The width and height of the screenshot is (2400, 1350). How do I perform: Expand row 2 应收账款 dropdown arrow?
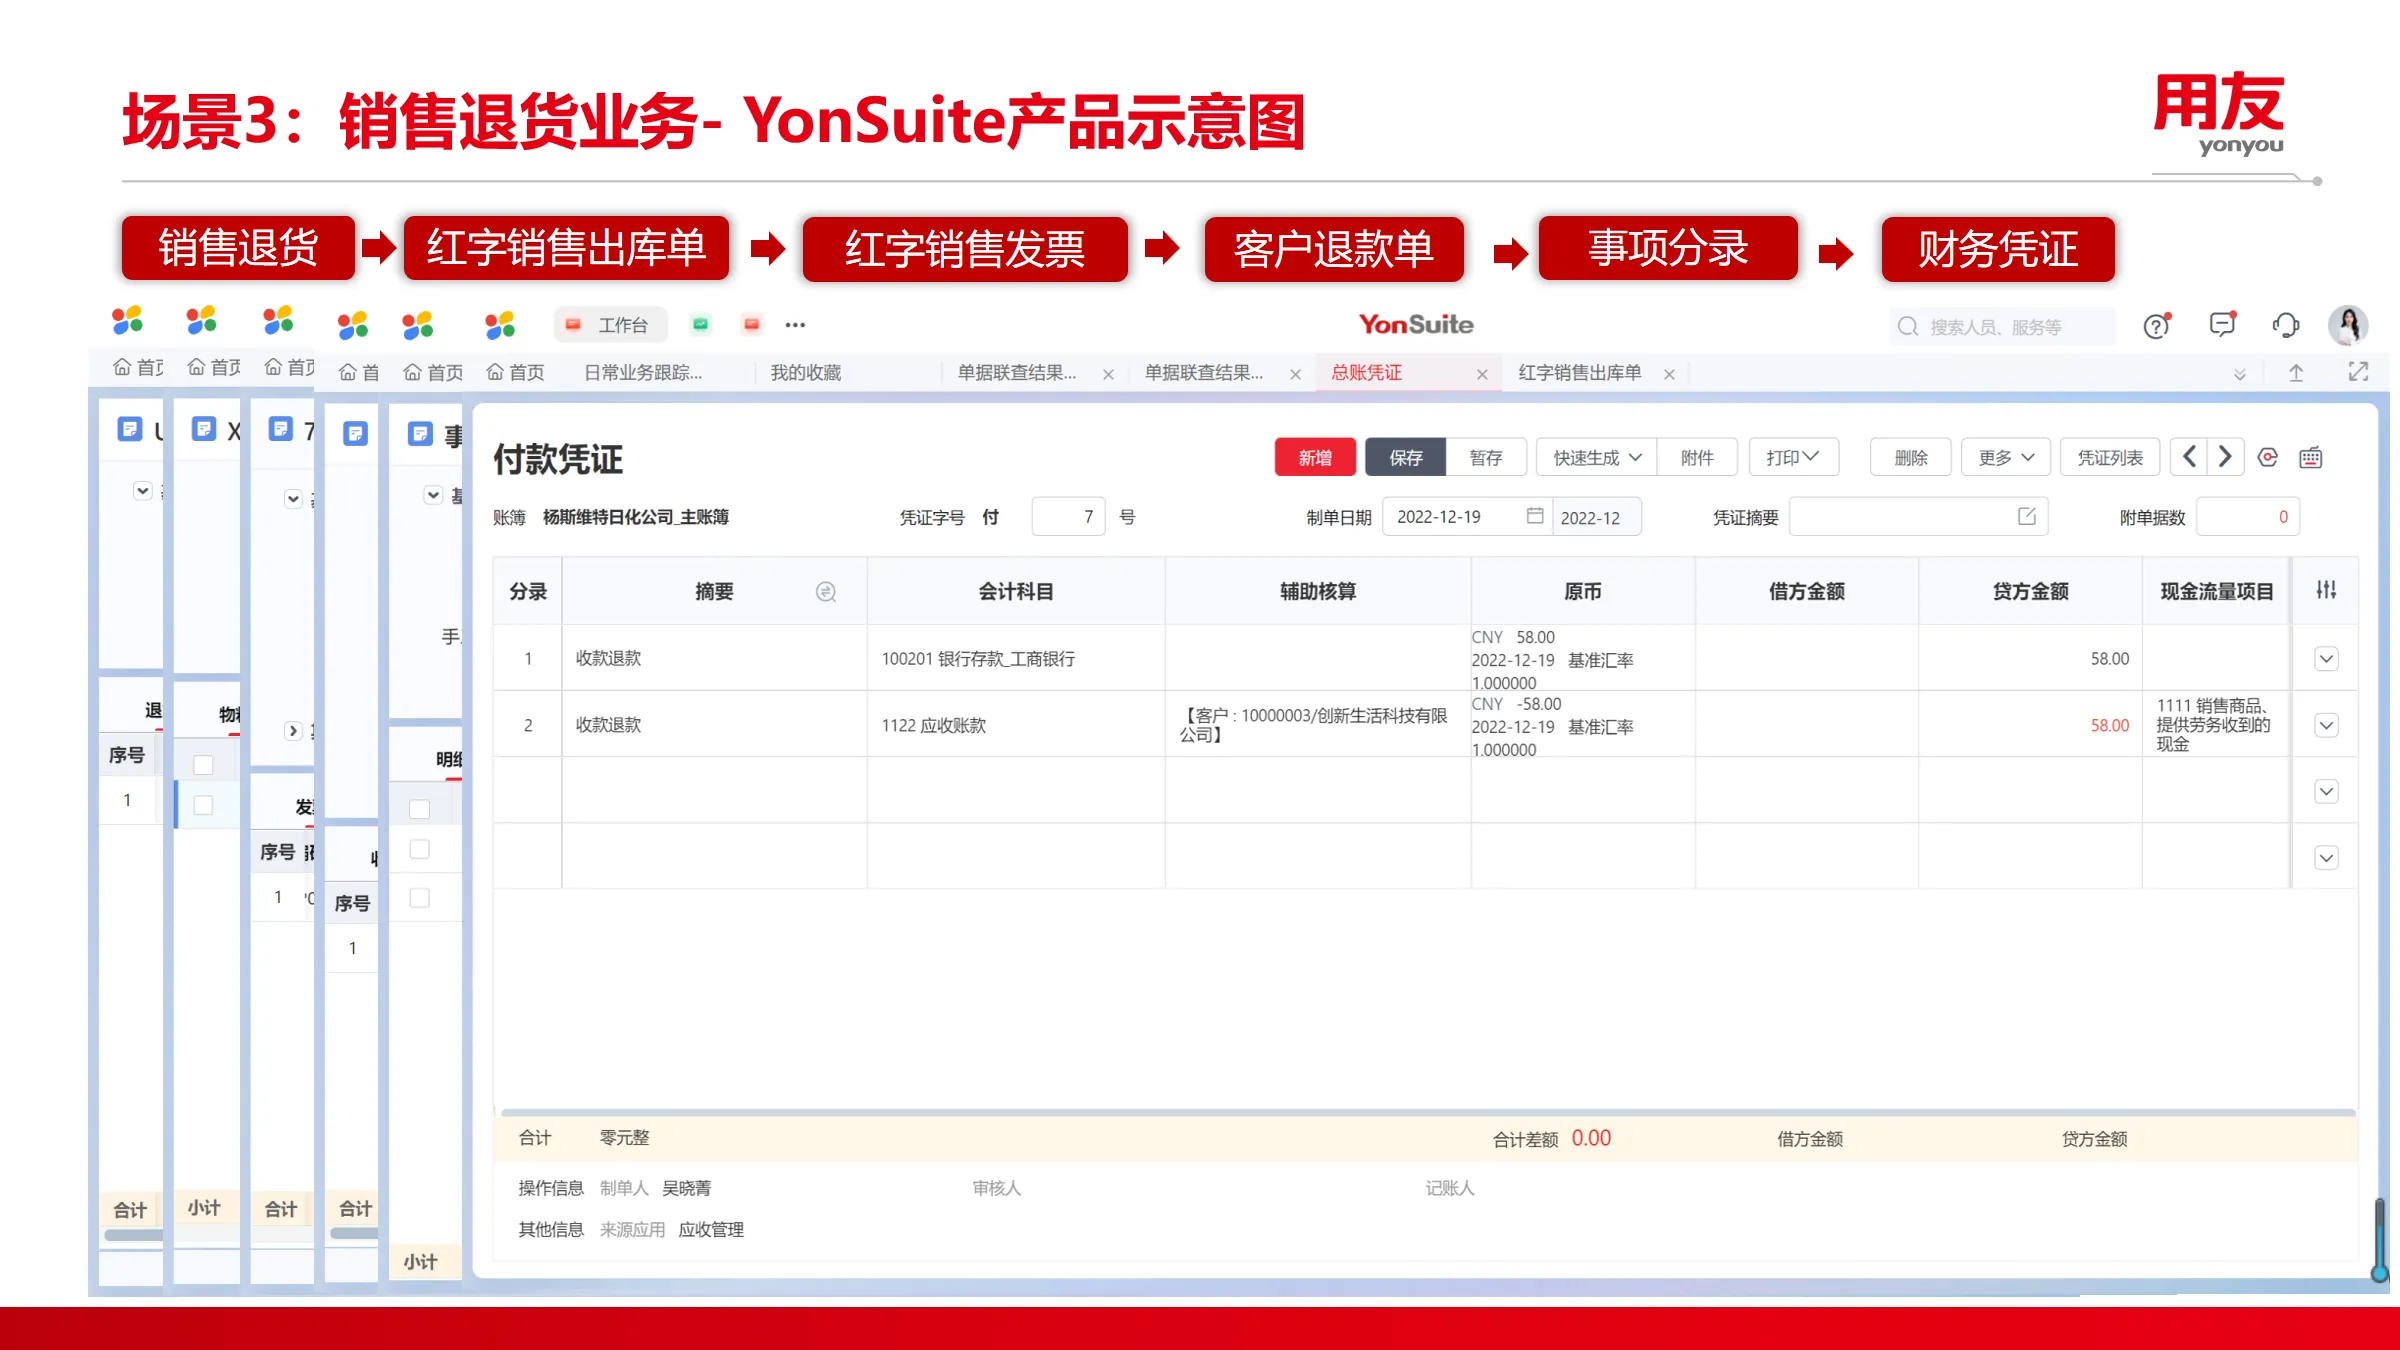pyautogui.click(x=2326, y=726)
